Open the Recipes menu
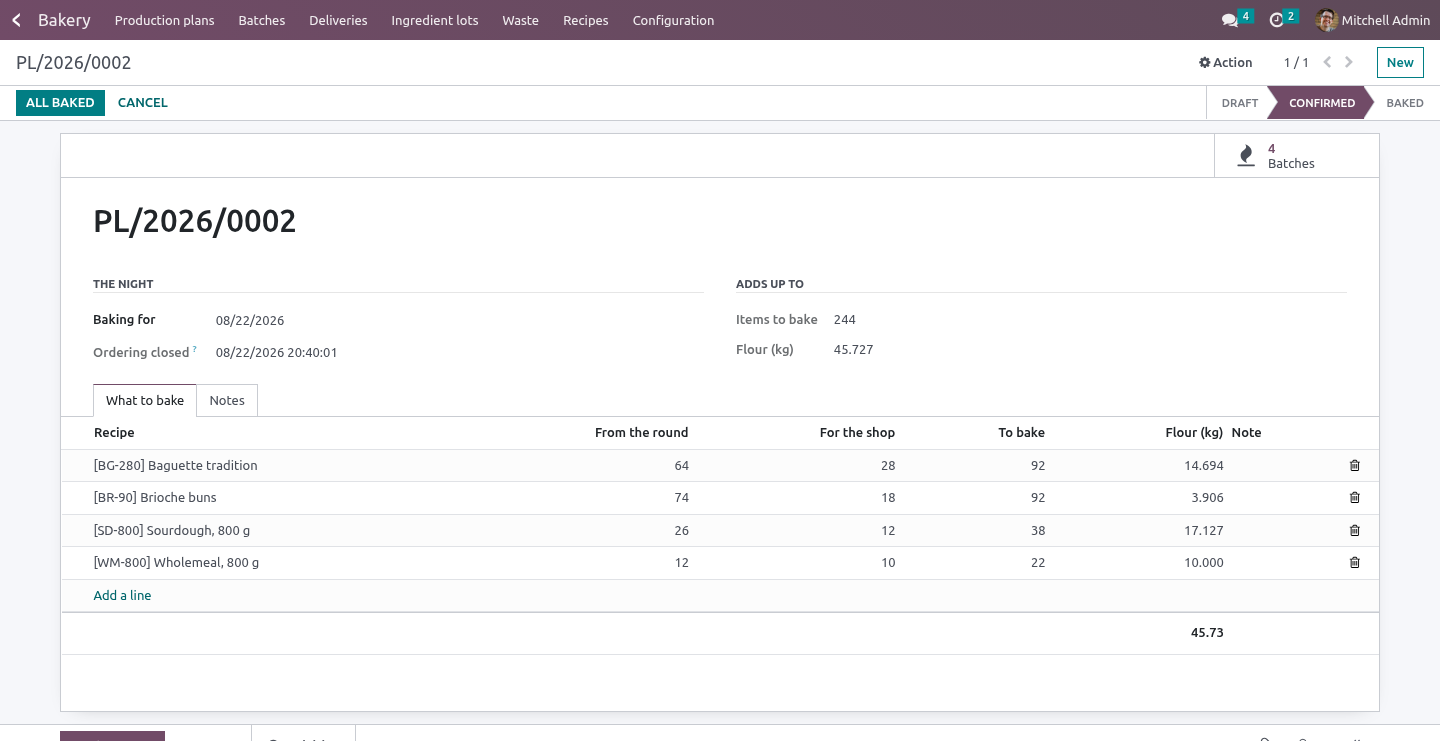 coord(586,20)
